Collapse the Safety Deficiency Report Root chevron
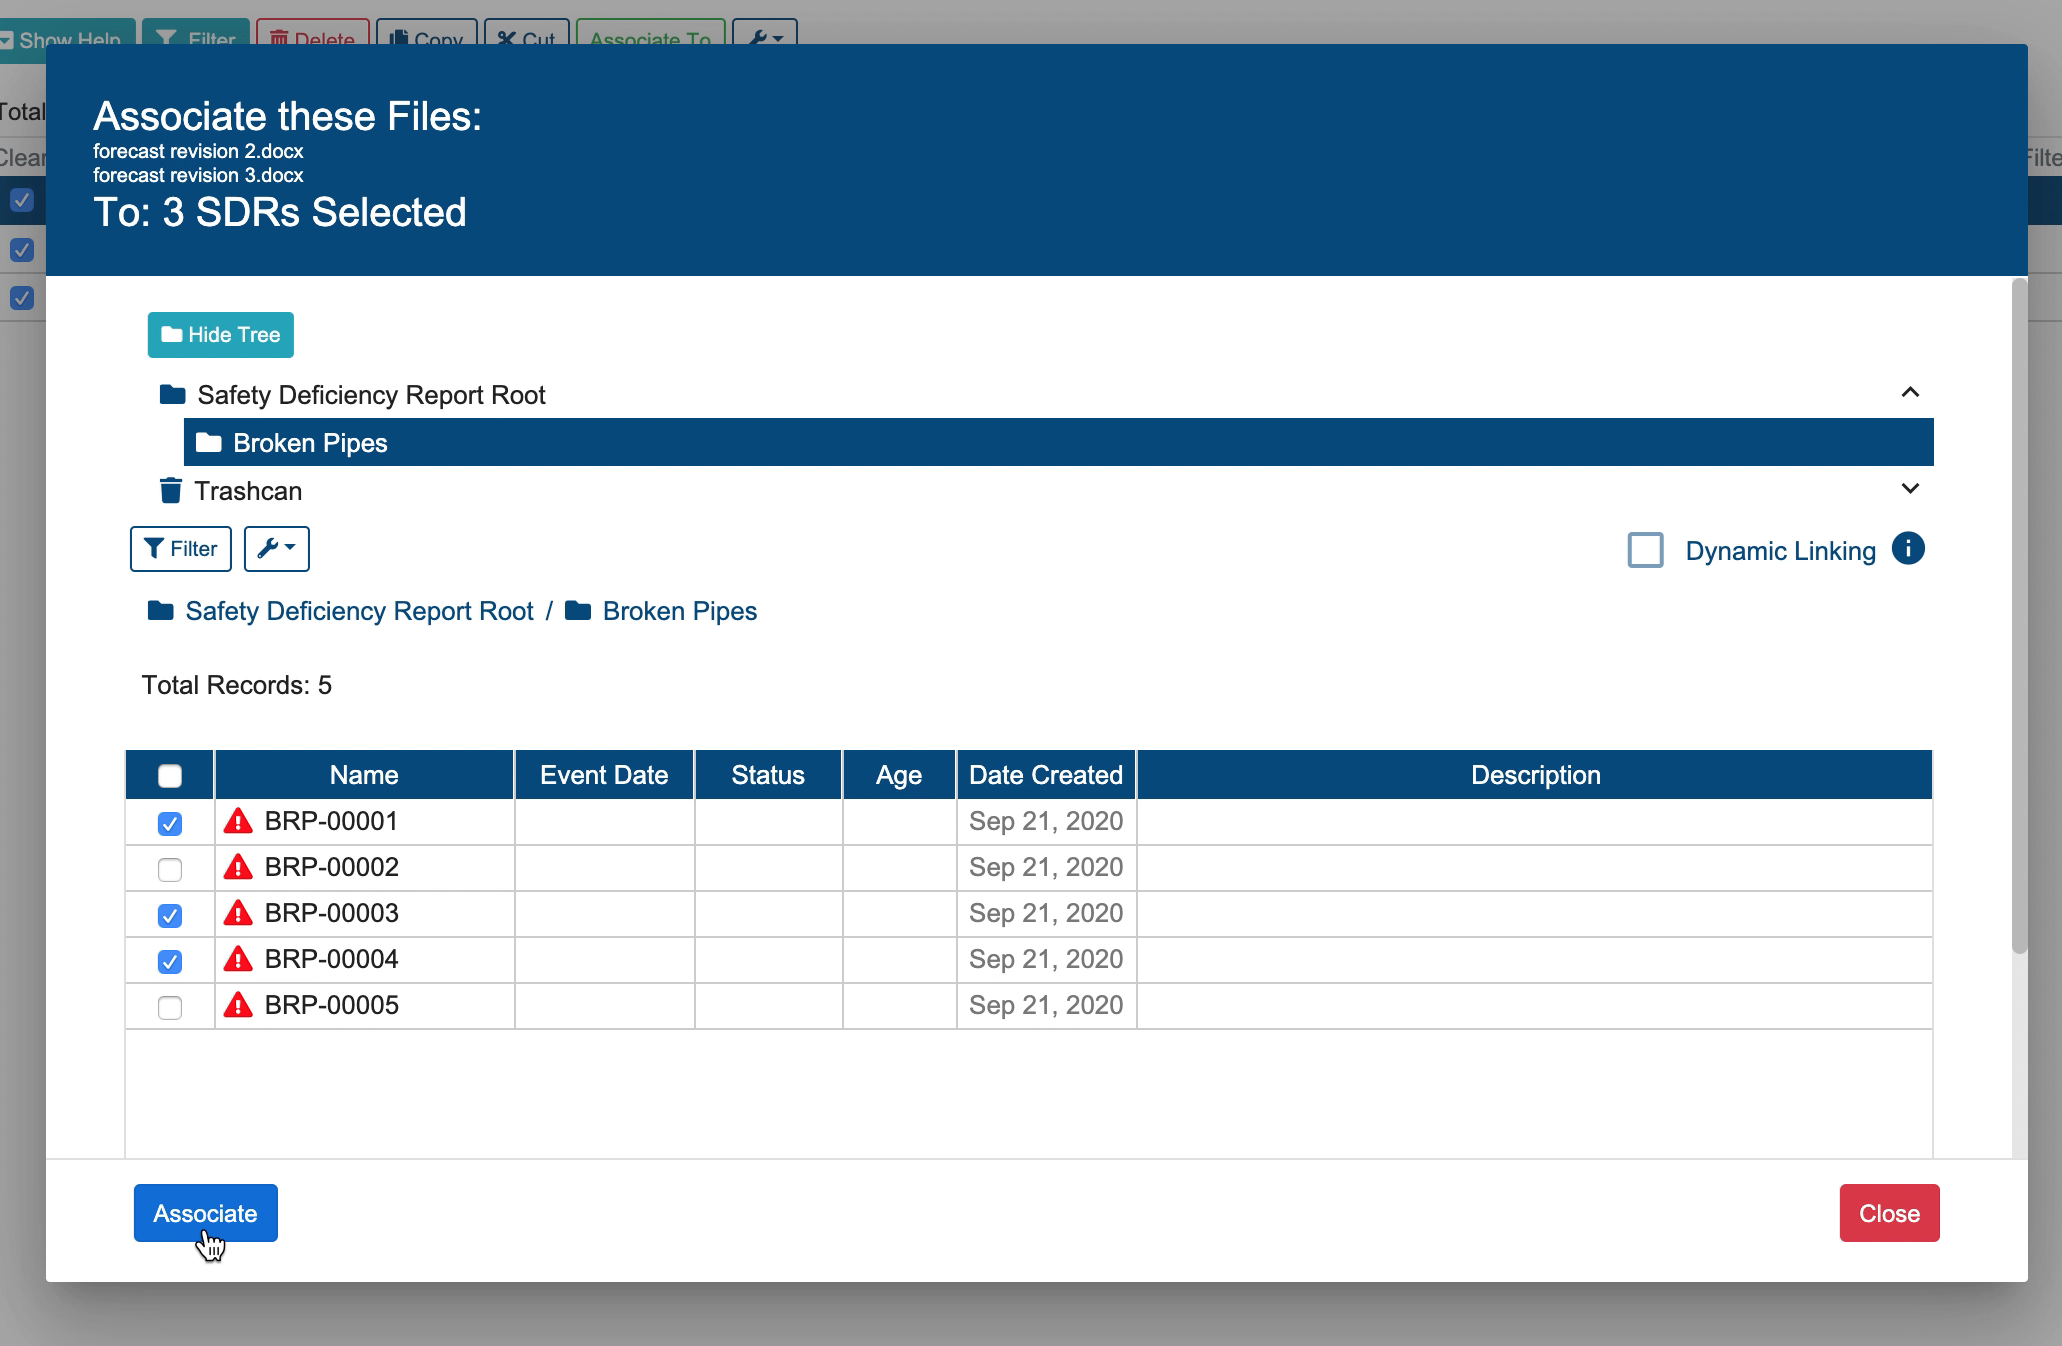Image resolution: width=2062 pixels, height=1346 pixels. point(1910,392)
